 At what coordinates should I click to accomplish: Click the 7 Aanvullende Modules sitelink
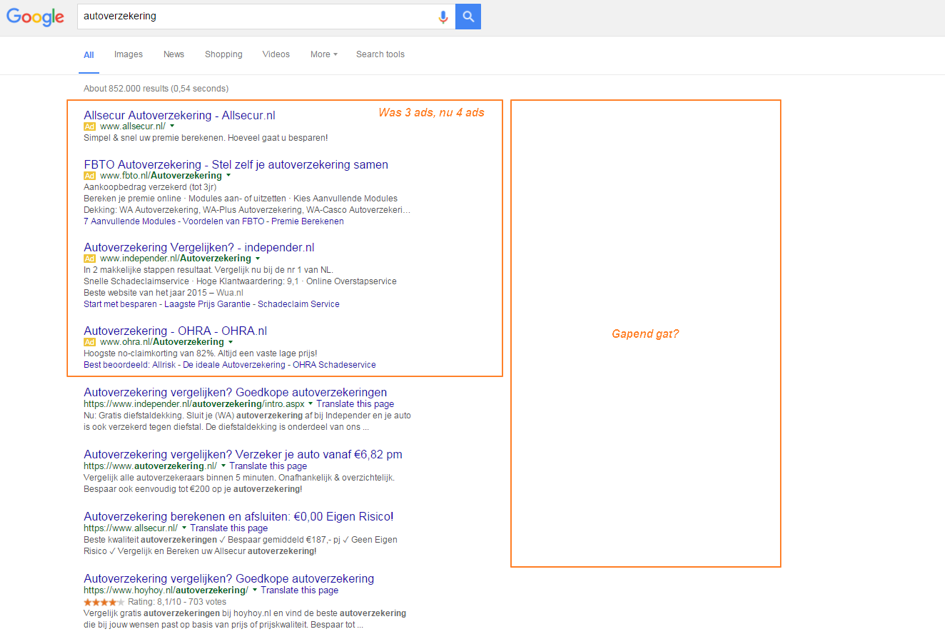(x=130, y=221)
